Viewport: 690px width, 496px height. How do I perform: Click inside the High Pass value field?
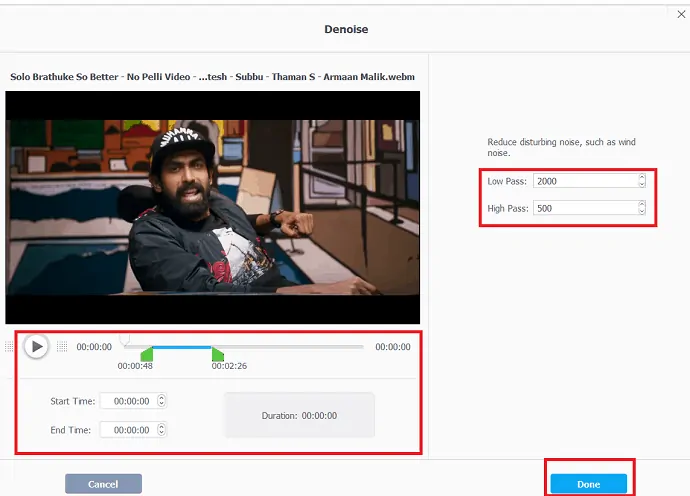(585, 208)
